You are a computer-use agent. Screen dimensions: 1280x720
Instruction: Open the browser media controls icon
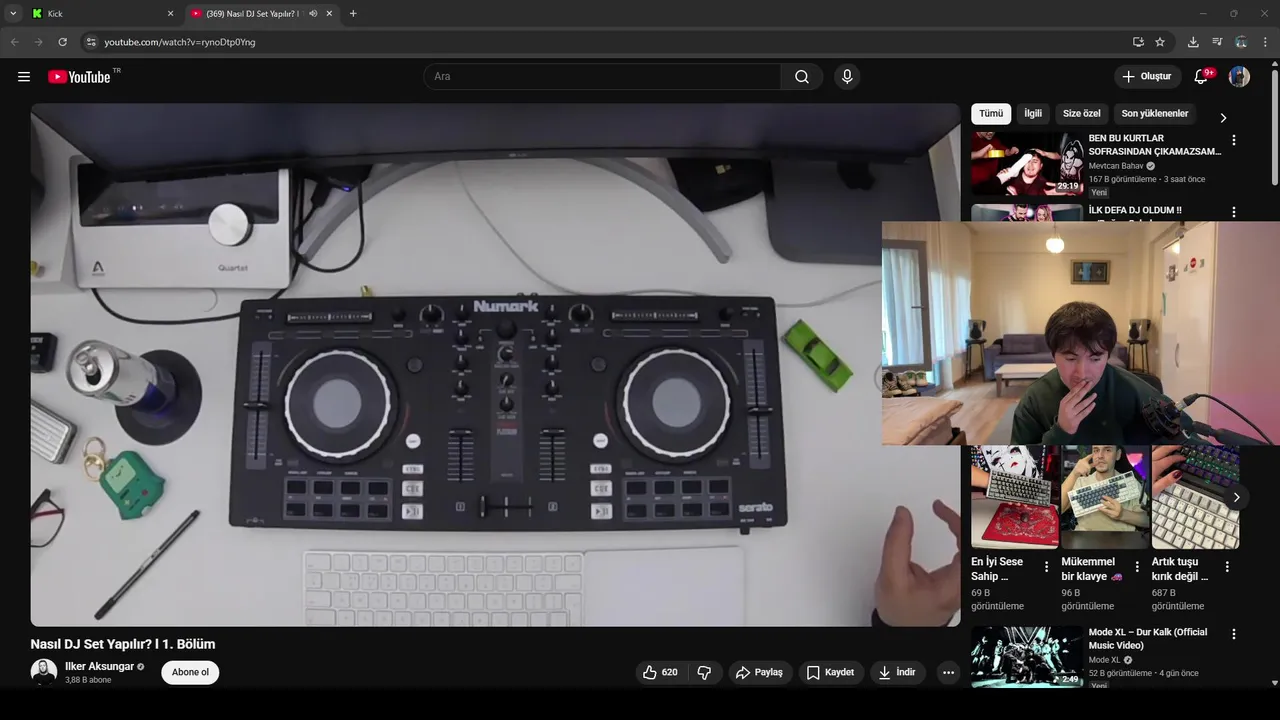pos(1217,42)
